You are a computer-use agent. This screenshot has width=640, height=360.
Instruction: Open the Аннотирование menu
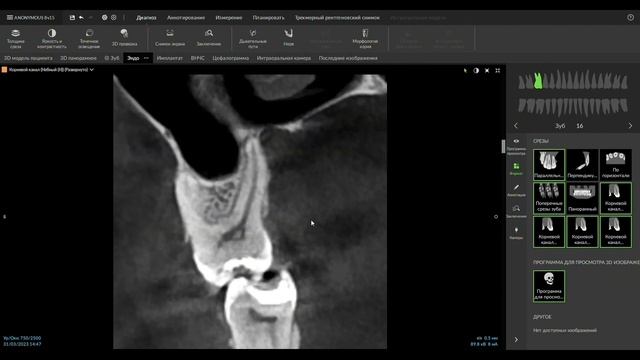coord(186,18)
